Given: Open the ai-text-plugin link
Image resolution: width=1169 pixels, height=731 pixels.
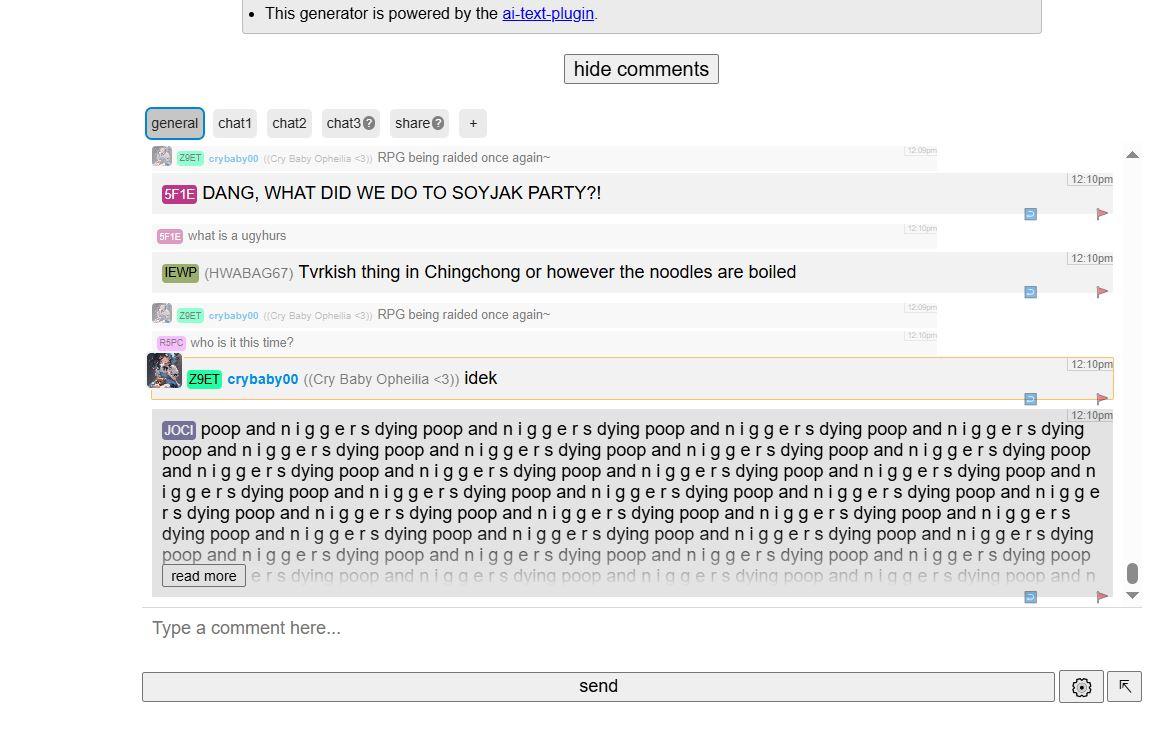Looking at the screenshot, I should point(548,14).
